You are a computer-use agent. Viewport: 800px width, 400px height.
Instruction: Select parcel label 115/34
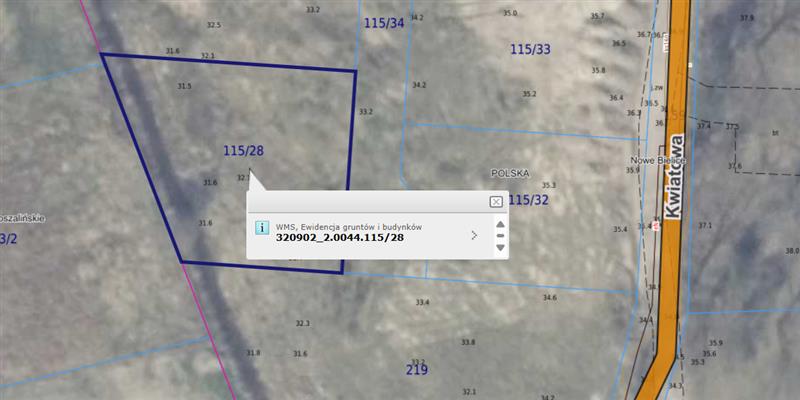(384, 22)
